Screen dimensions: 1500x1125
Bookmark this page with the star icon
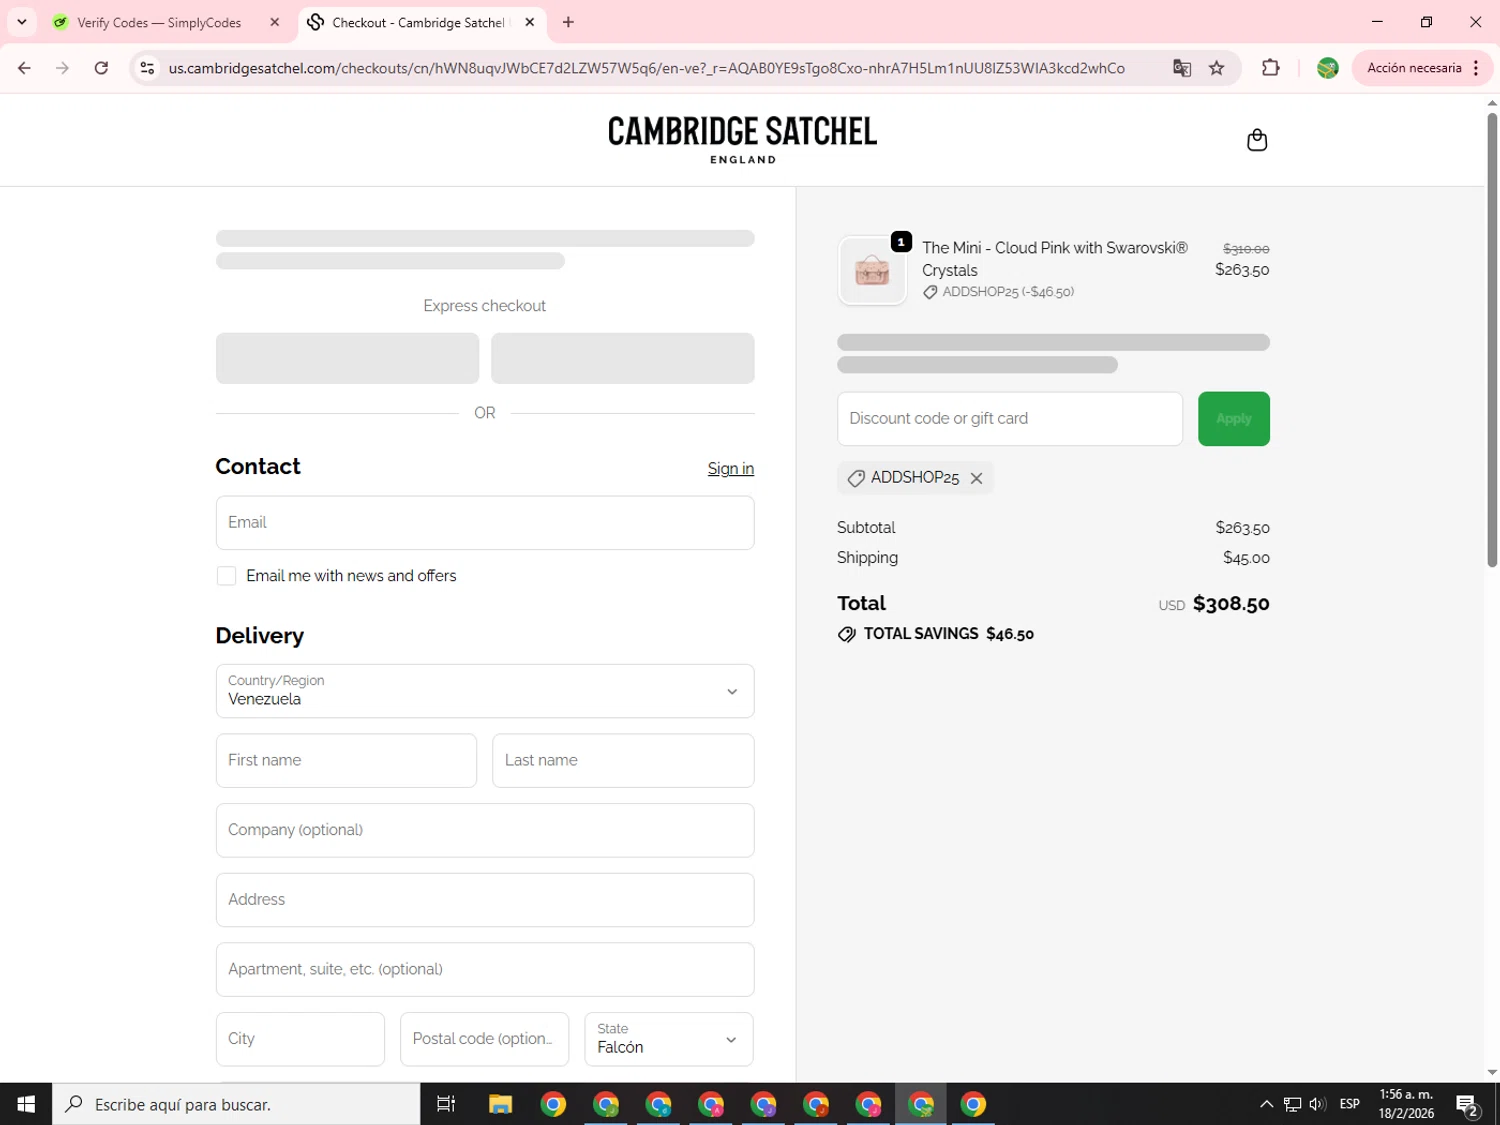pos(1216,68)
